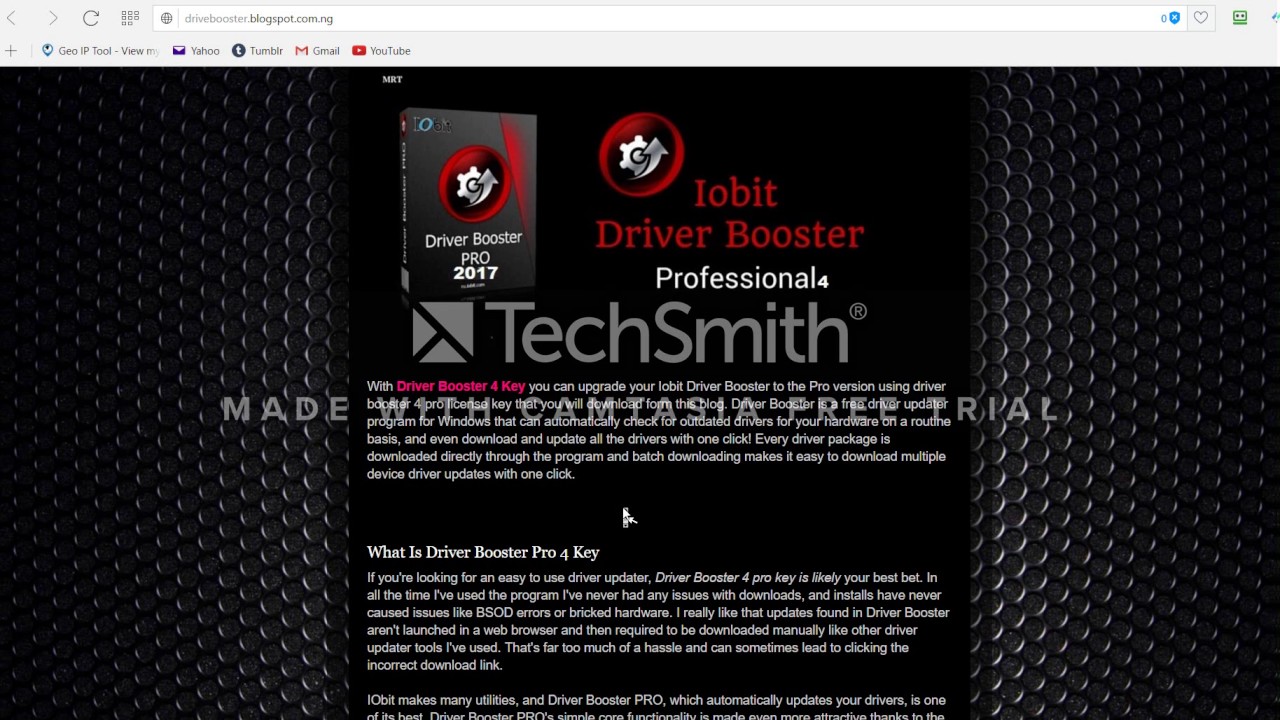Viewport: 1280px width, 720px height.
Task: Click the Driver Booster 4 Key link
Action: pyautogui.click(x=461, y=386)
